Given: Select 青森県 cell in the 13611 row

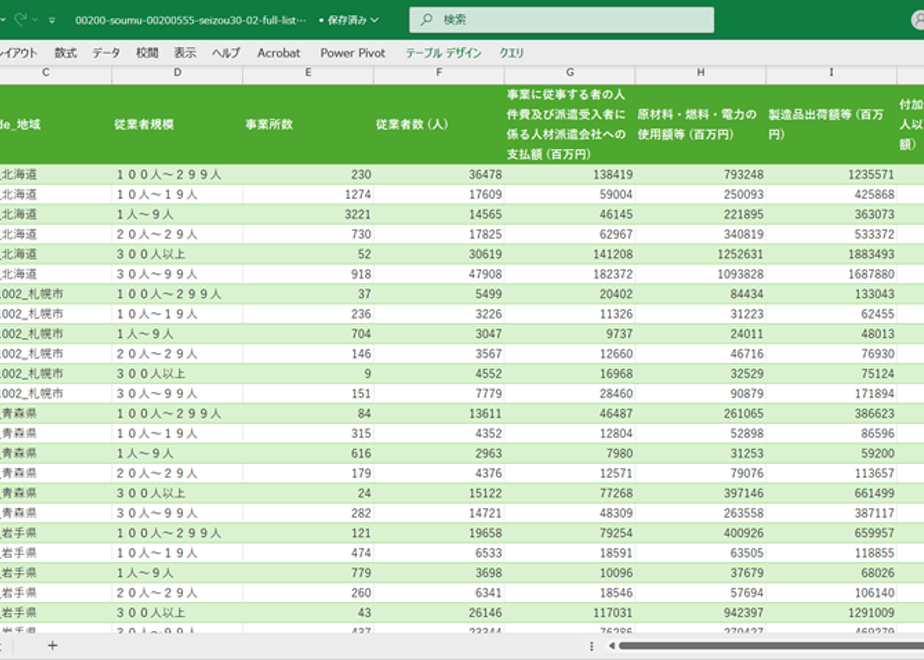Looking at the screenshot, I should (x=55, y=414).
